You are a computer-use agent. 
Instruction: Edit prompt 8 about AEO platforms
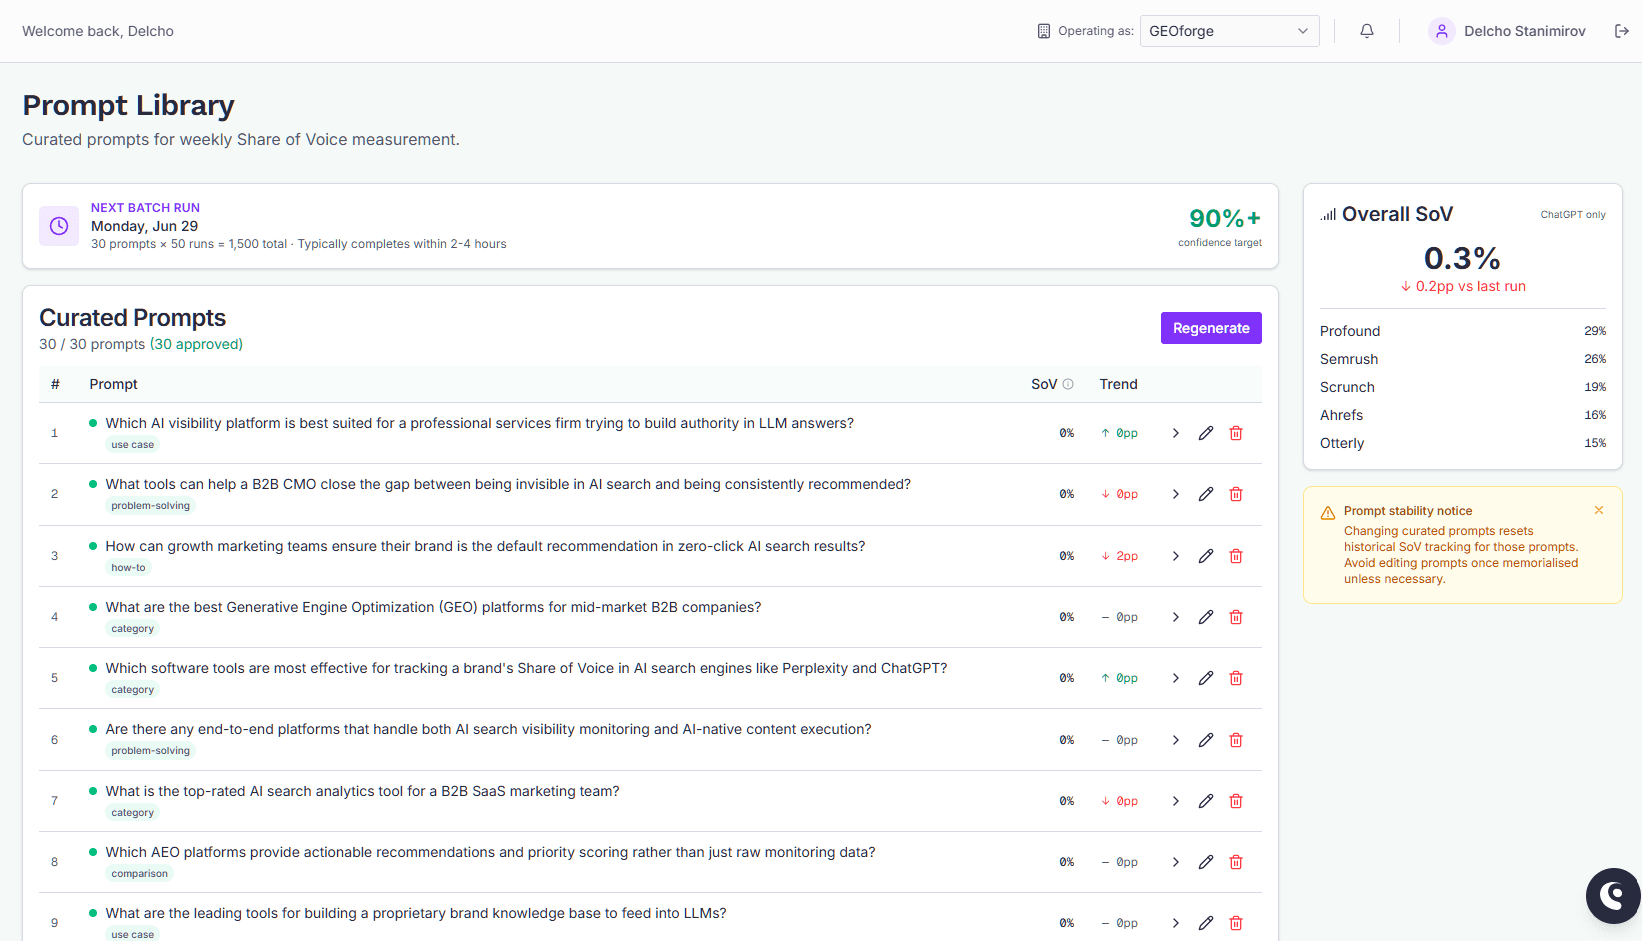(1206, 862)
